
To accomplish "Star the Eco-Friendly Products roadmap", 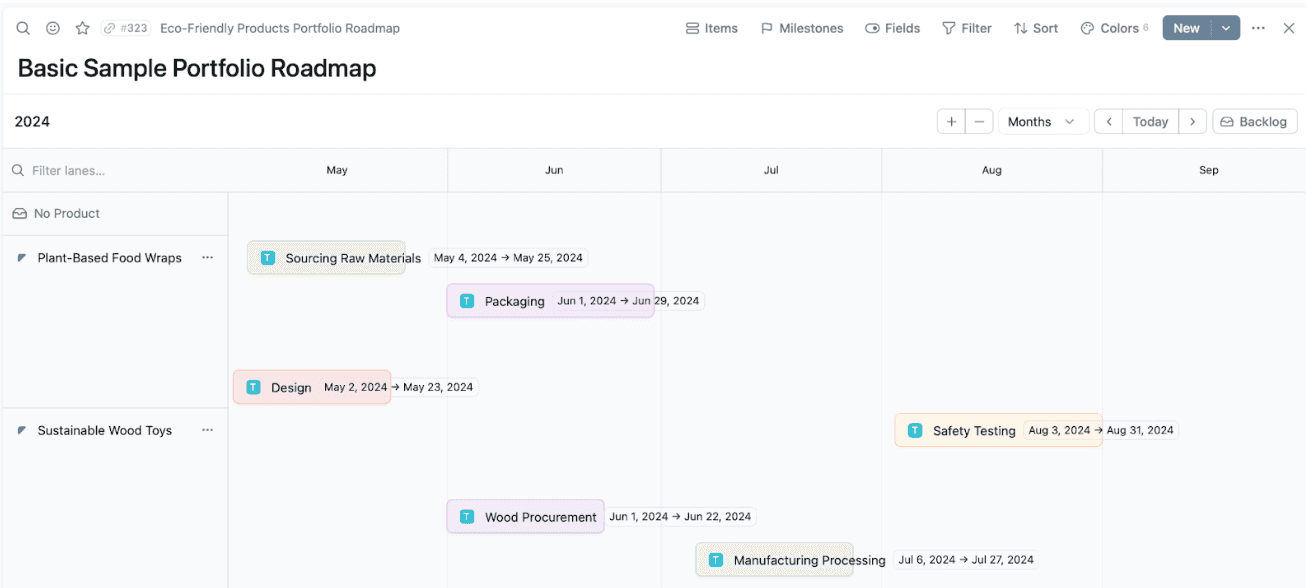I will (82, 28).
